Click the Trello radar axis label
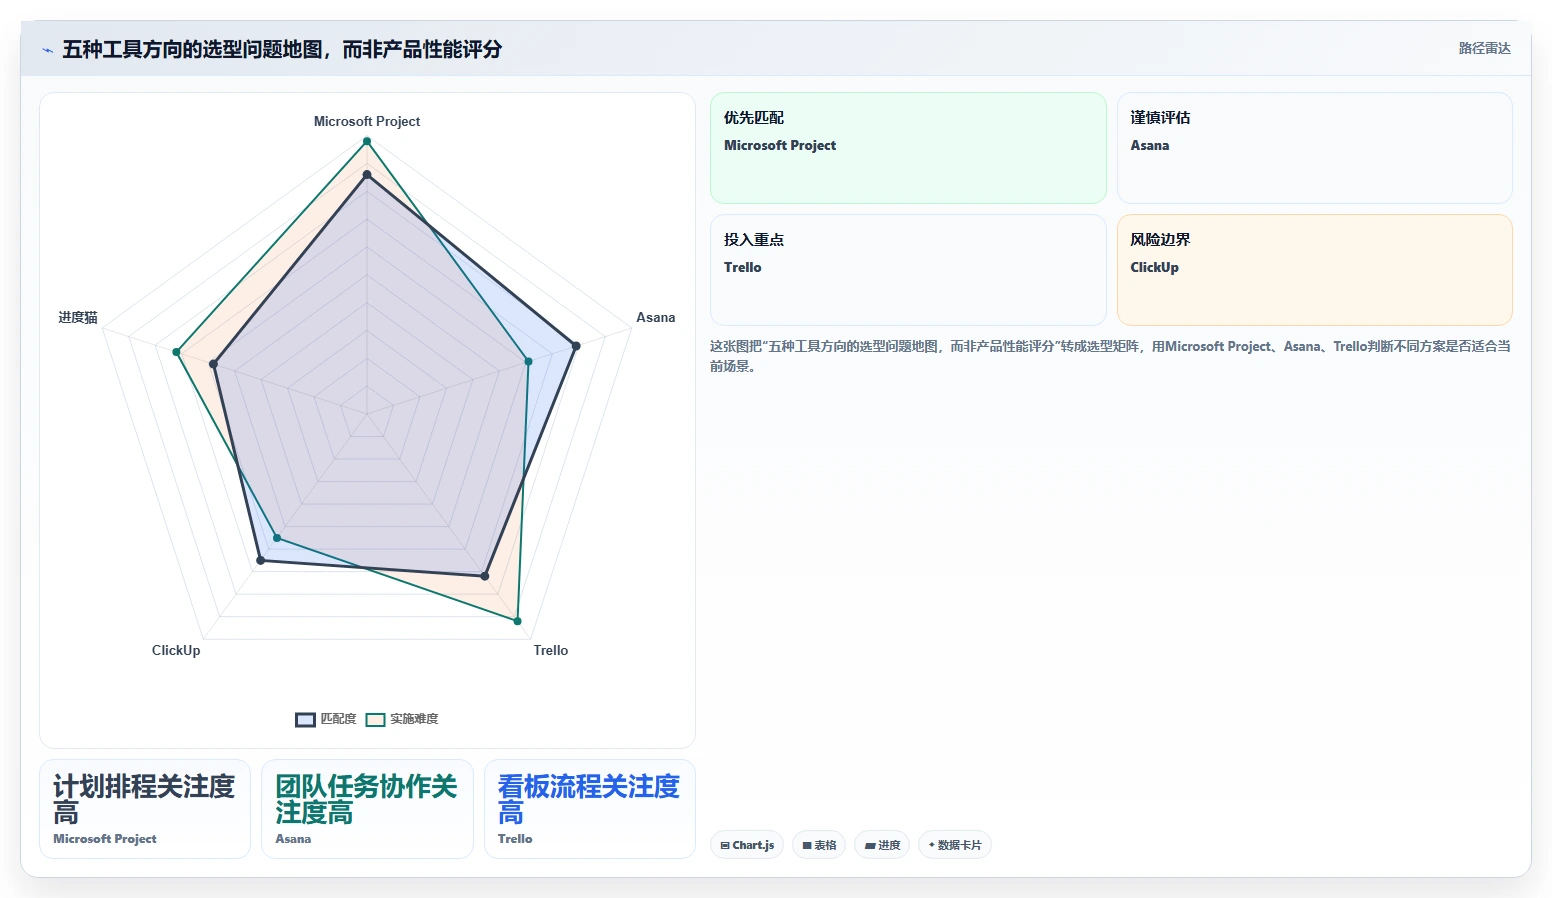 [x=551, y=650]
